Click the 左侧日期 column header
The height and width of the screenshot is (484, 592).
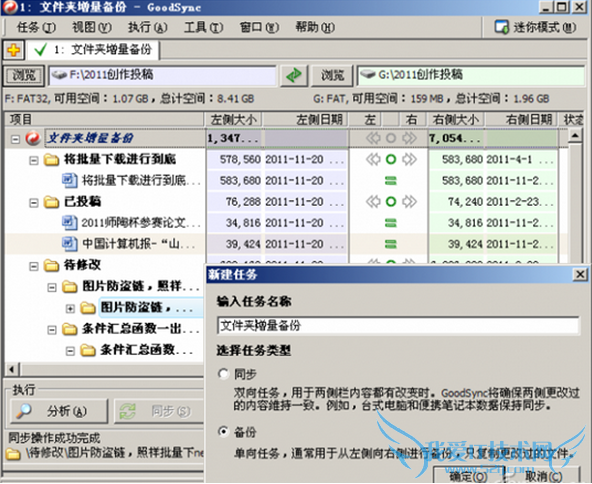305,120
